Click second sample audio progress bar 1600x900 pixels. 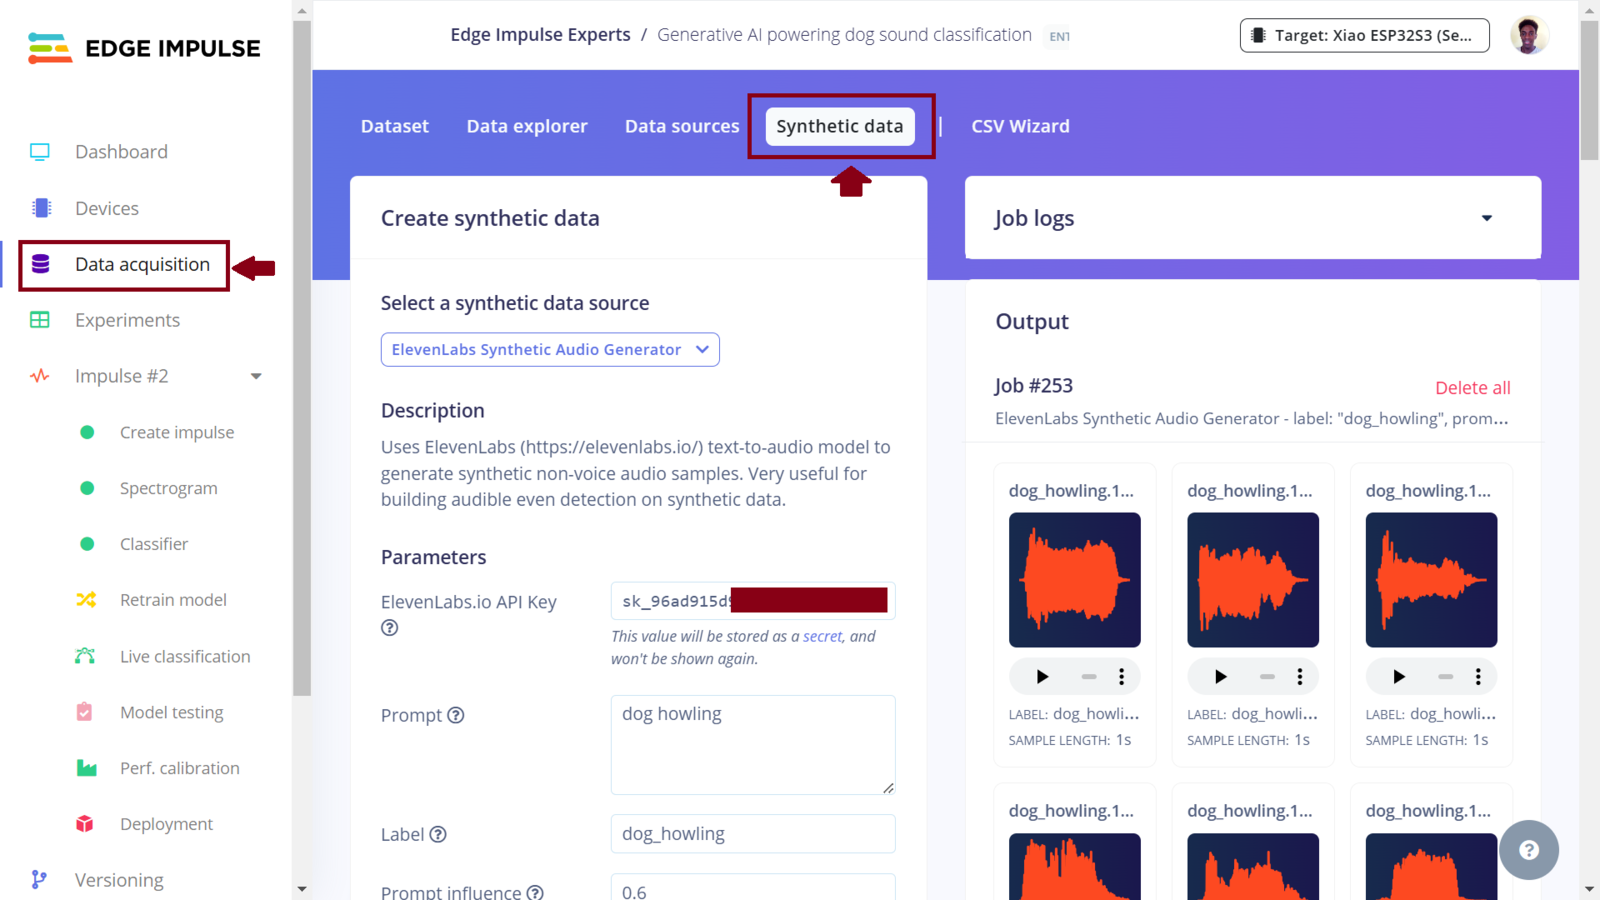pos(1267,677)
